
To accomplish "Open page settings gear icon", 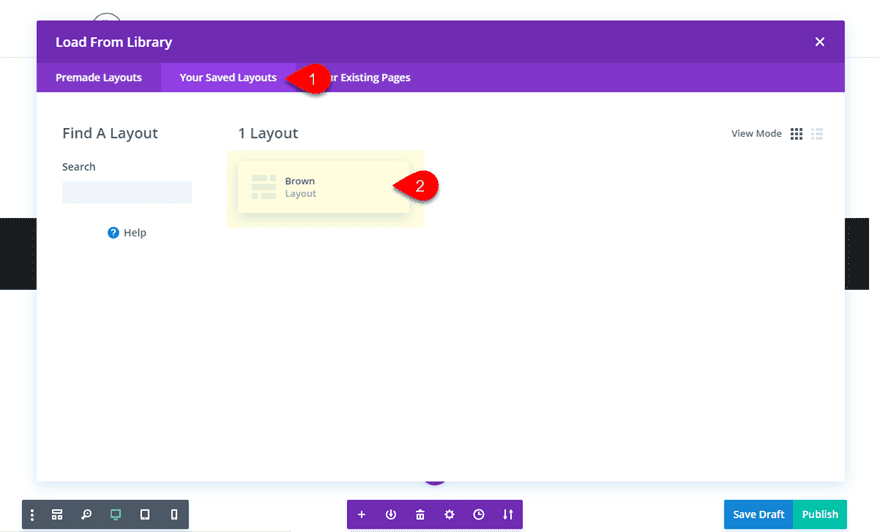I will [449, 515].
